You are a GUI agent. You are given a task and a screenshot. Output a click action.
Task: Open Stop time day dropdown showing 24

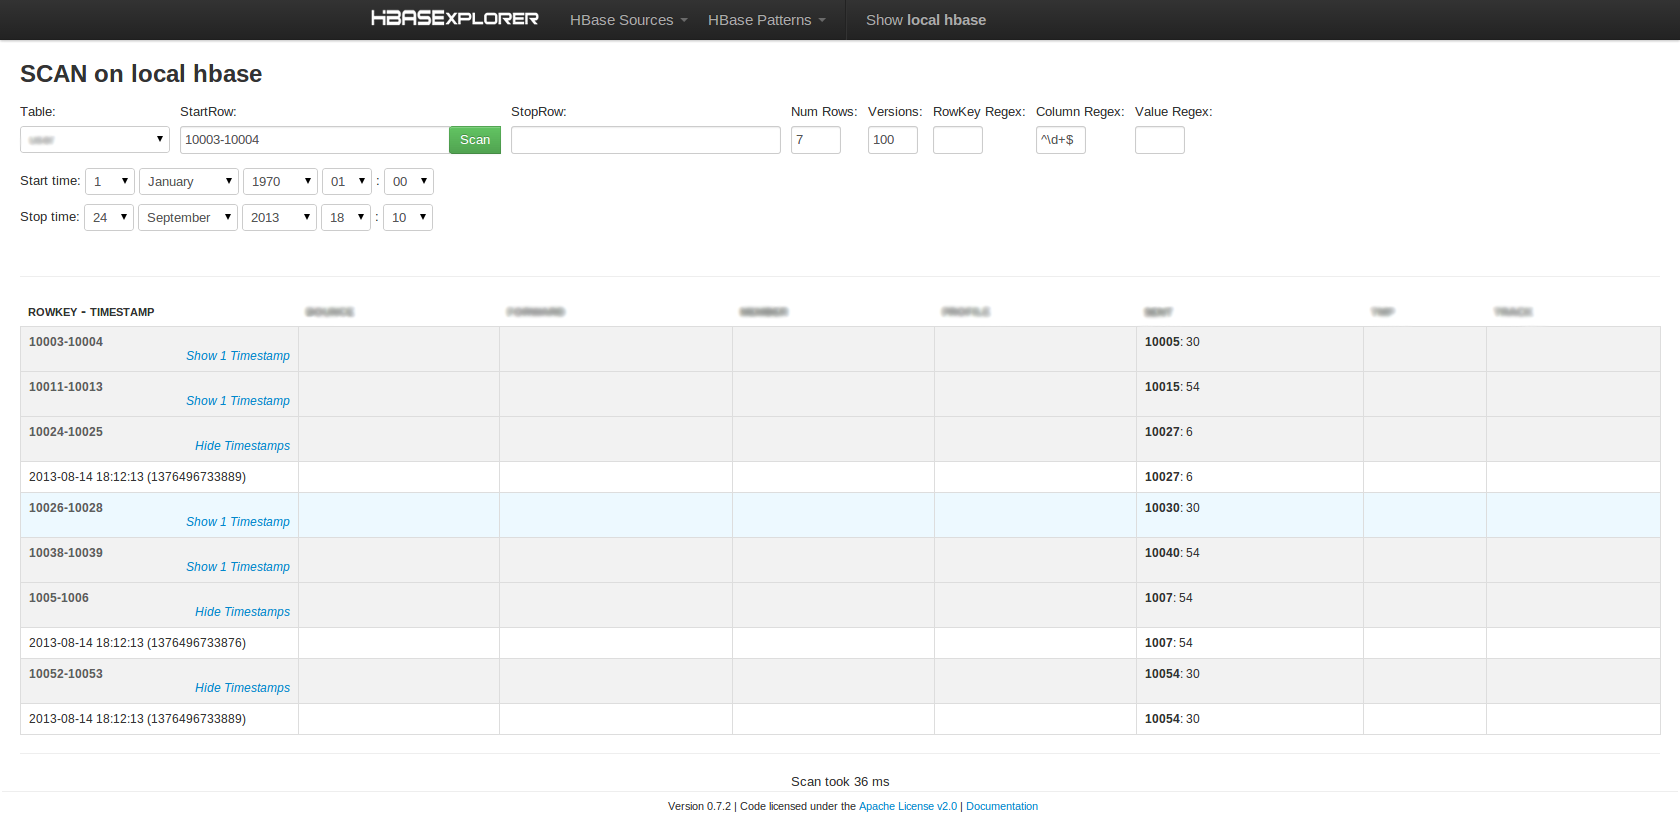coord(108,218)
